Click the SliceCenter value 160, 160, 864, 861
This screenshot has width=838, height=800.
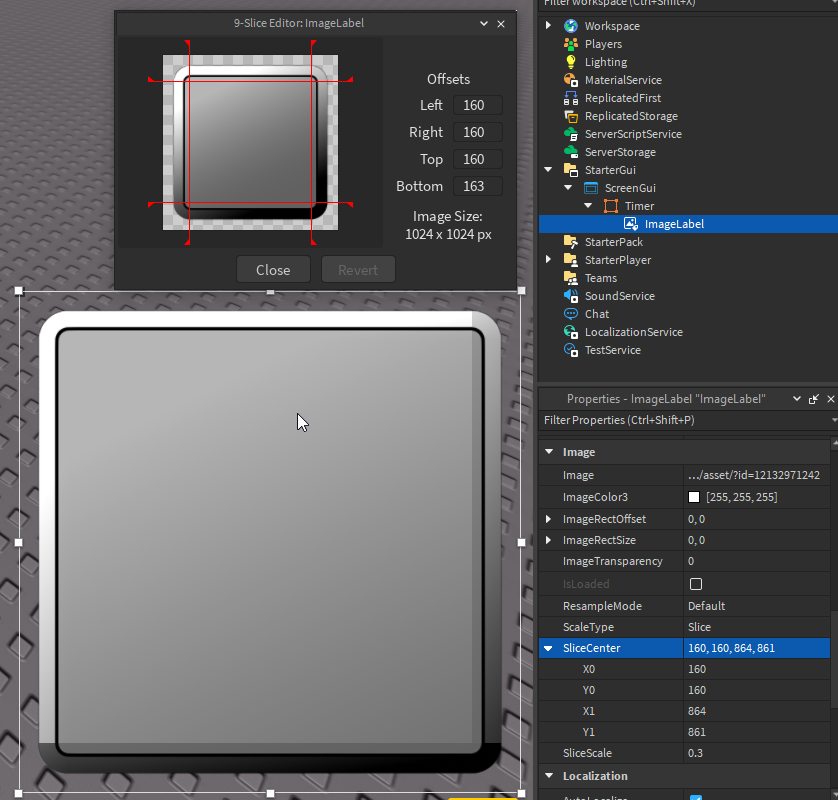(731, 648)
